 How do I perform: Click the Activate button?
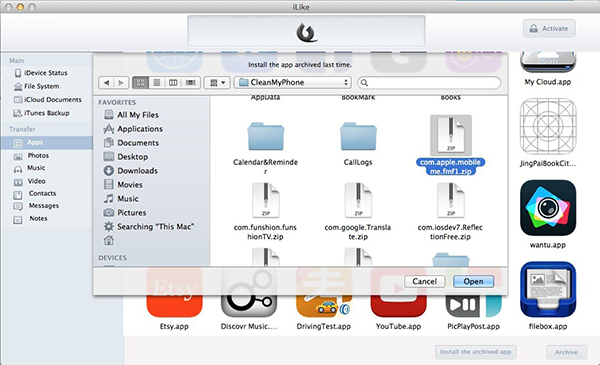coord(549,28)
